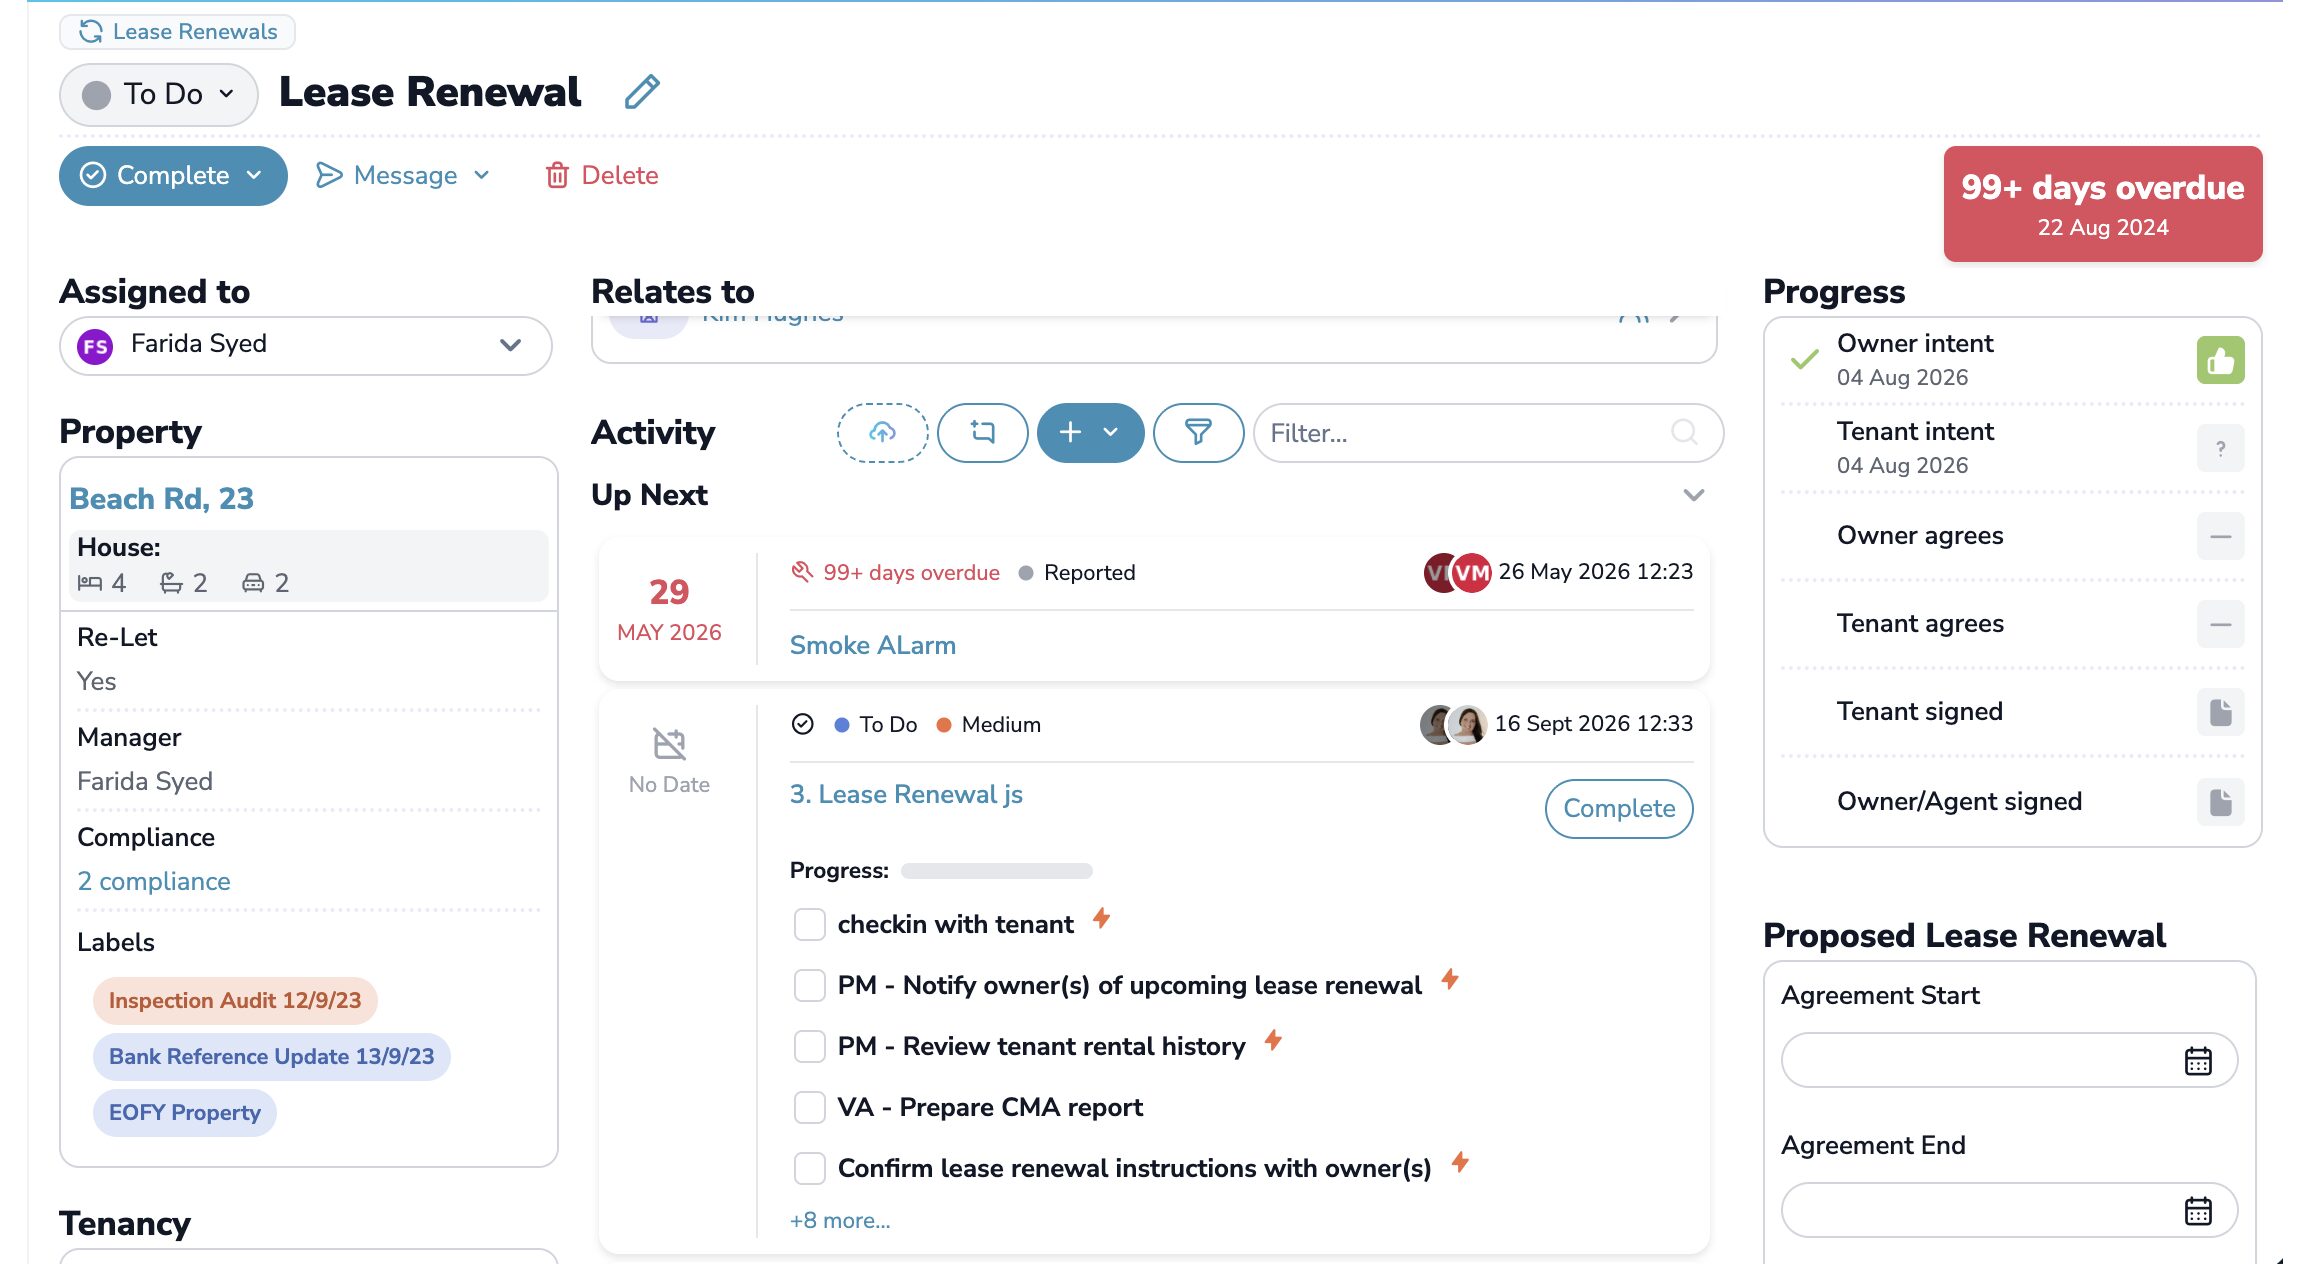Screen dimensions: 2310x1264
Task: Check VA - Prepare CMA report
Action: [809, 1107]
